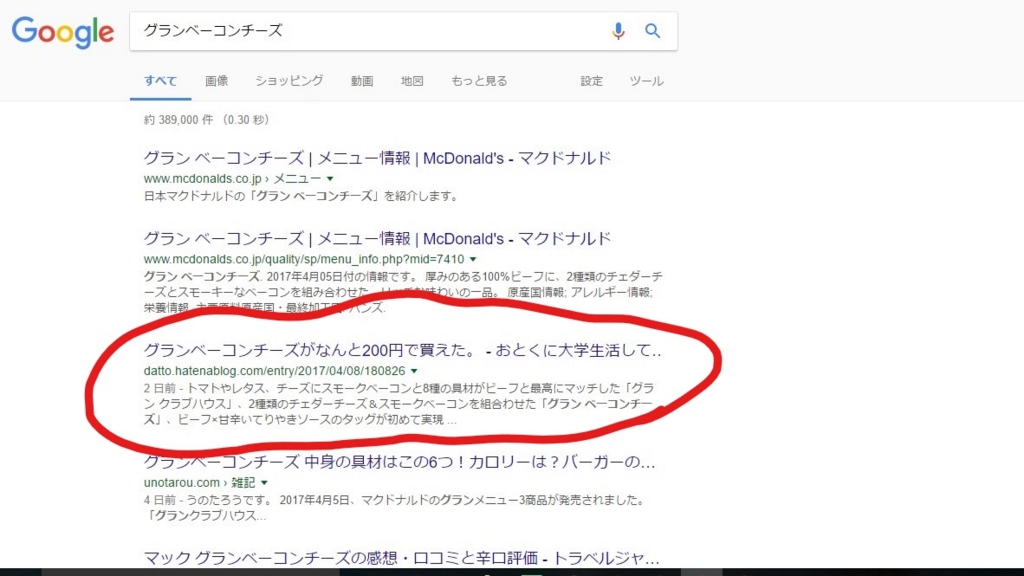Click the datto.hatenablog.com/entry green URL
This screenshot has height=576, width=1024.
(274, 371)
